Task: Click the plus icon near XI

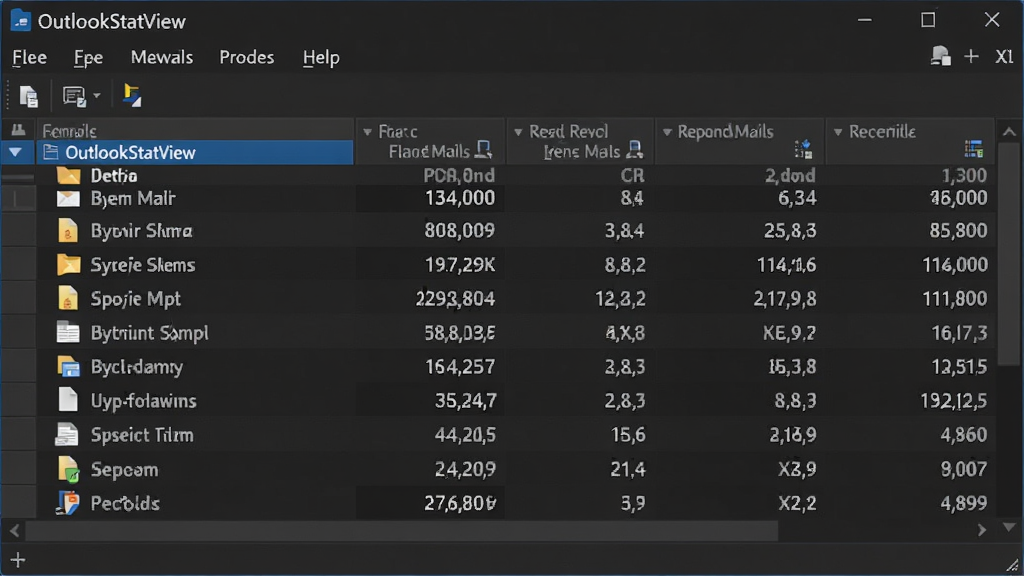Action: click(971, 57)
